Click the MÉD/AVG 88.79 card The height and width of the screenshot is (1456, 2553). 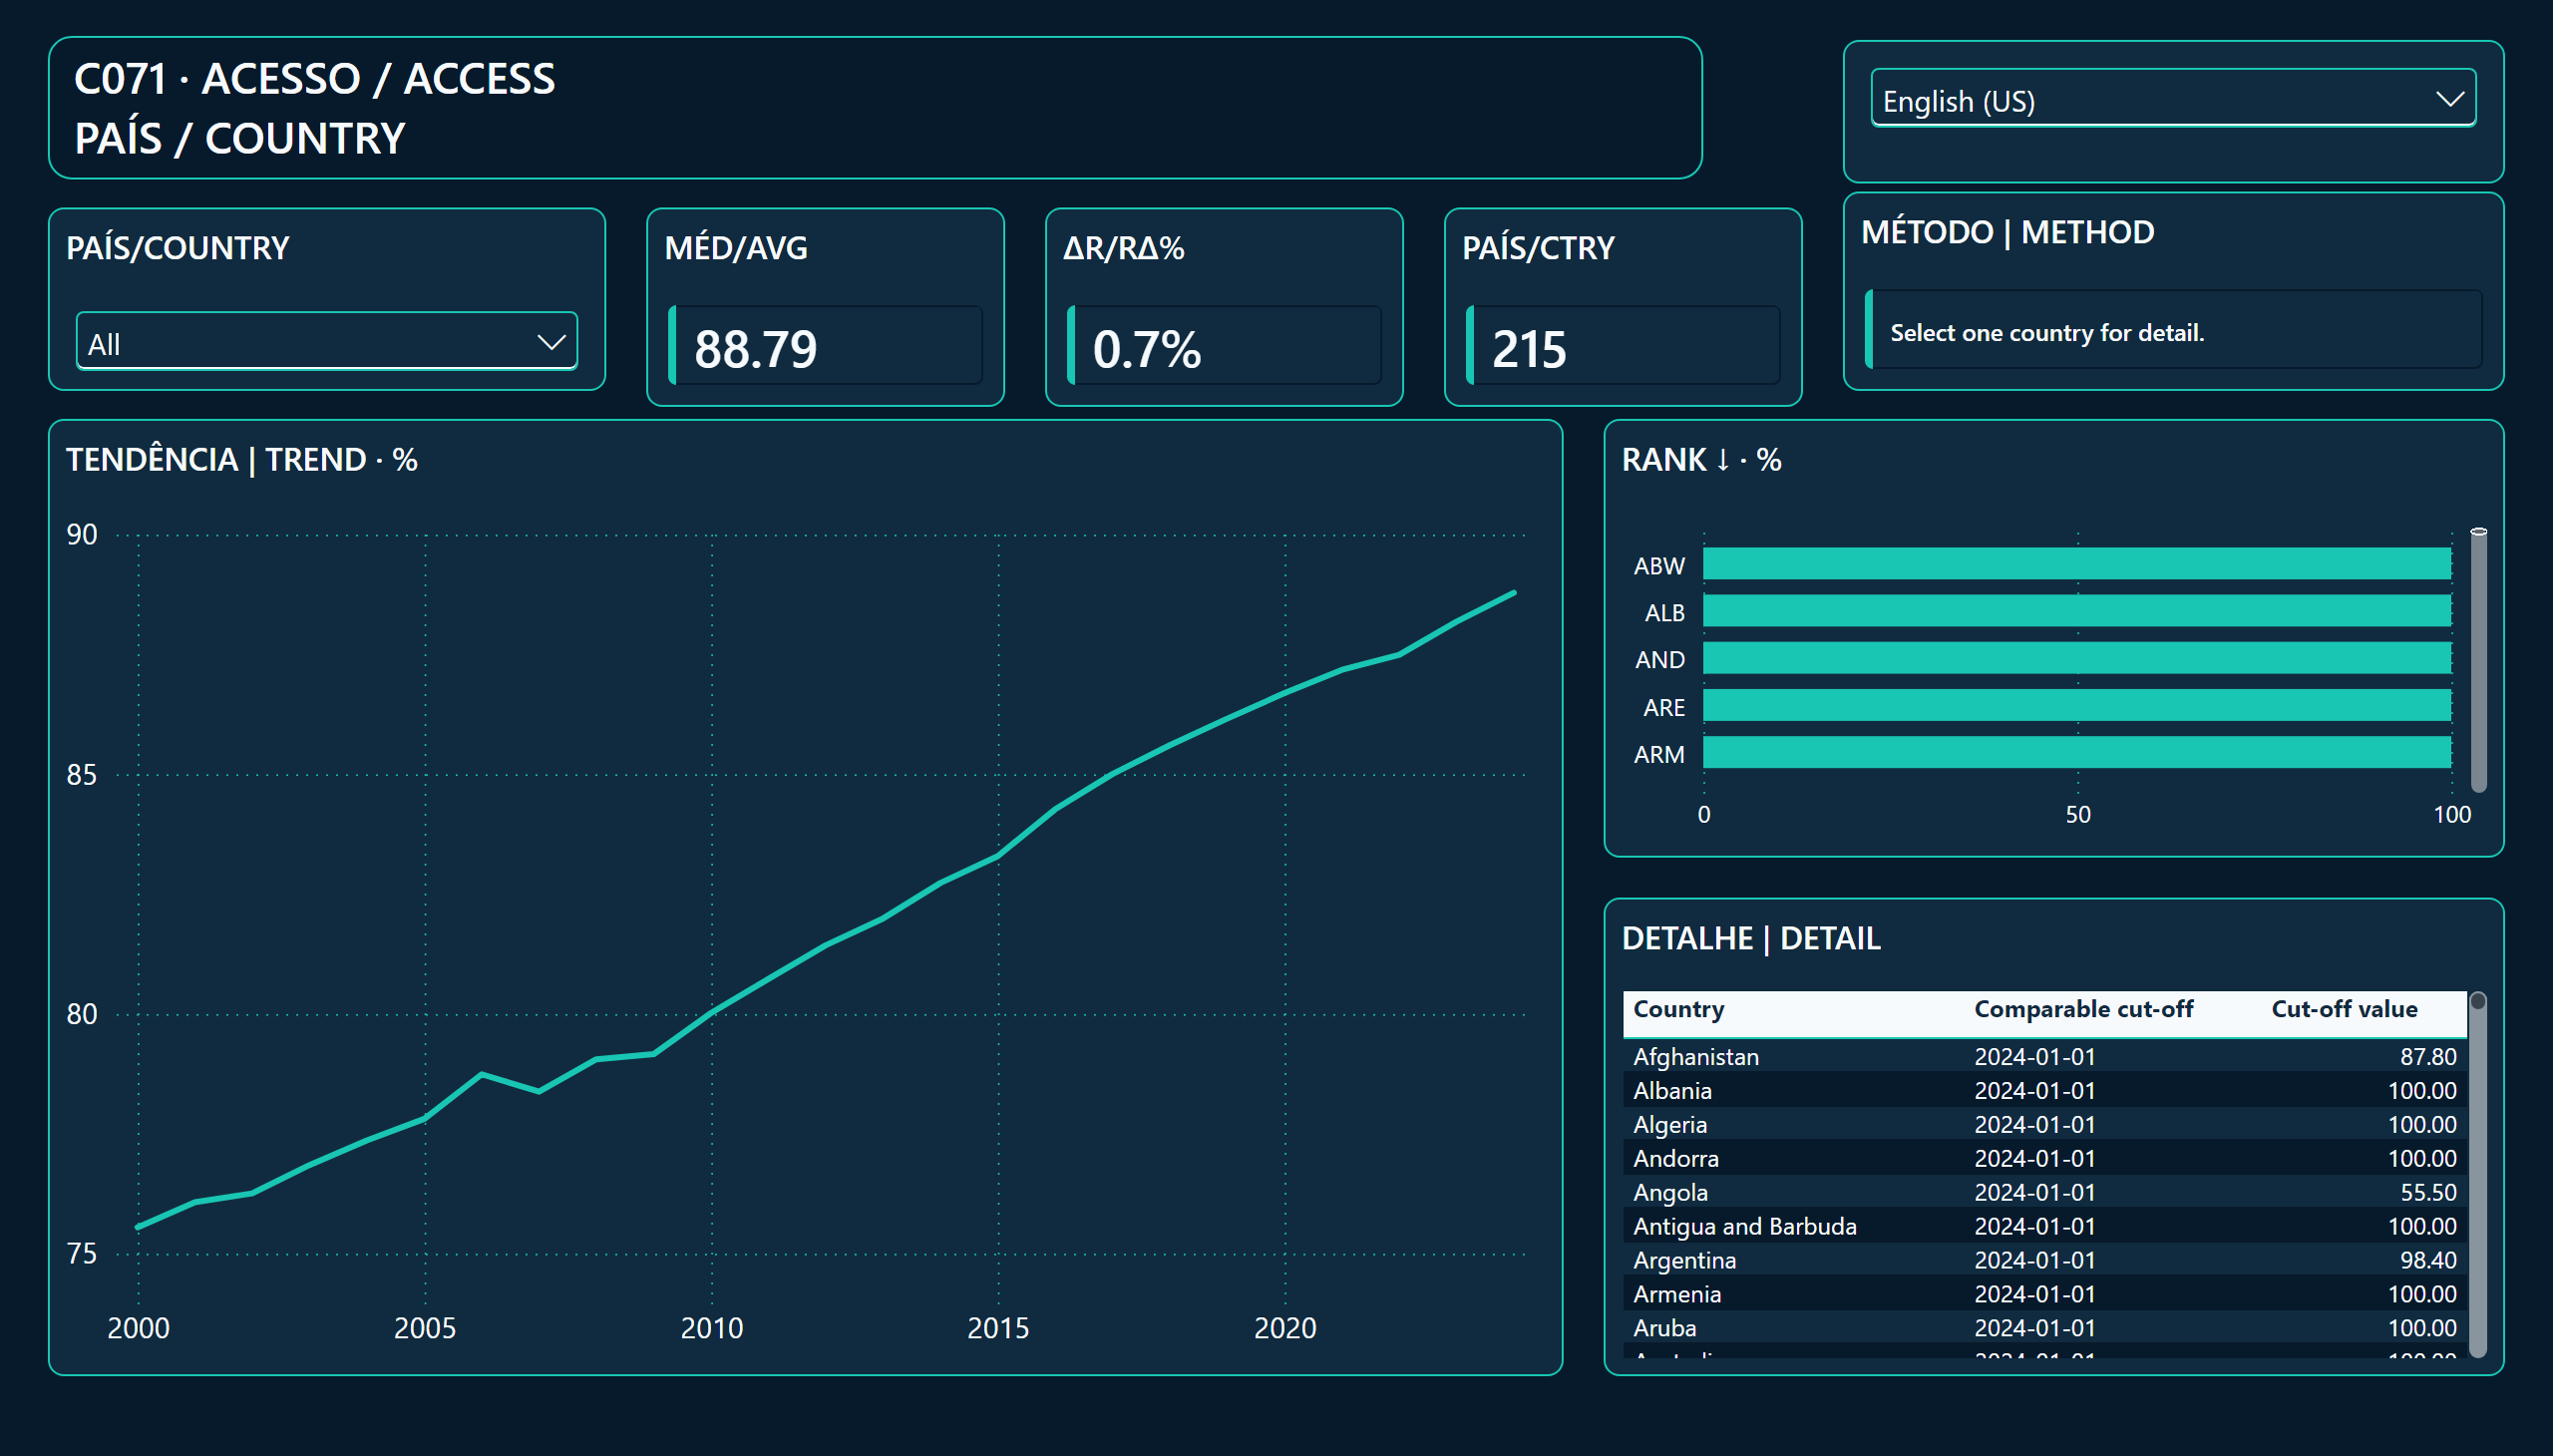(x=825, y=307)
